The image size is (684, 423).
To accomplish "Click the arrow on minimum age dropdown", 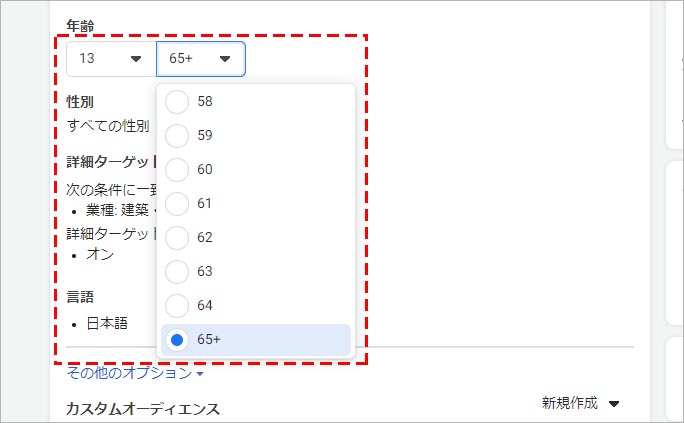I will click(137, 59).
